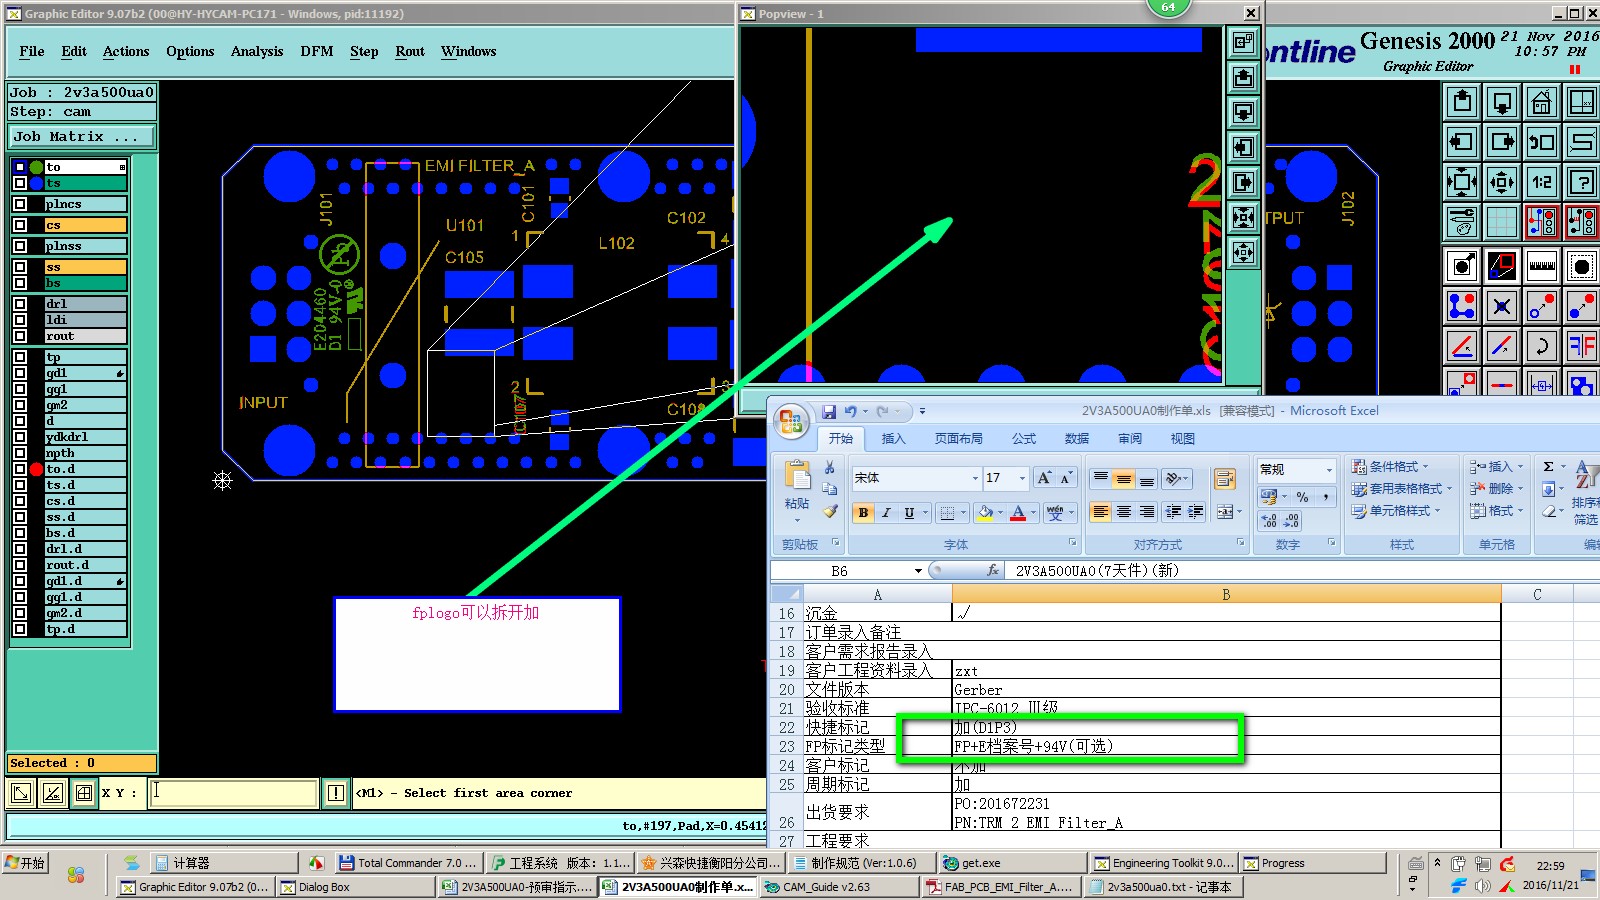Open the File menu in Graphic Editor
Screen dimensions: 1600x900
point(32,52)
